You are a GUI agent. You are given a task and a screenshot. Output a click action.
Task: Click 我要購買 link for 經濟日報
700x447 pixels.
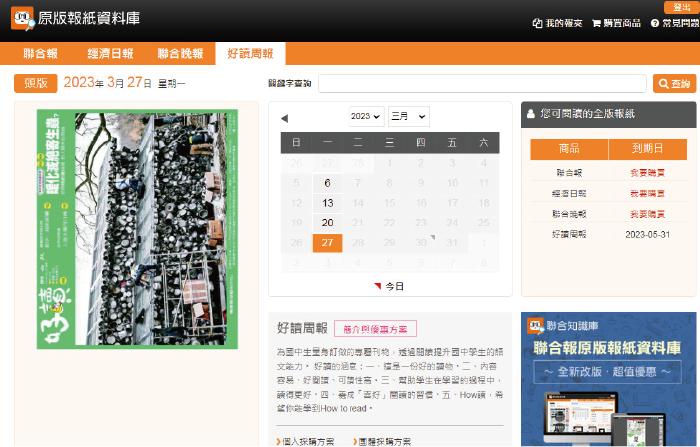647,193
